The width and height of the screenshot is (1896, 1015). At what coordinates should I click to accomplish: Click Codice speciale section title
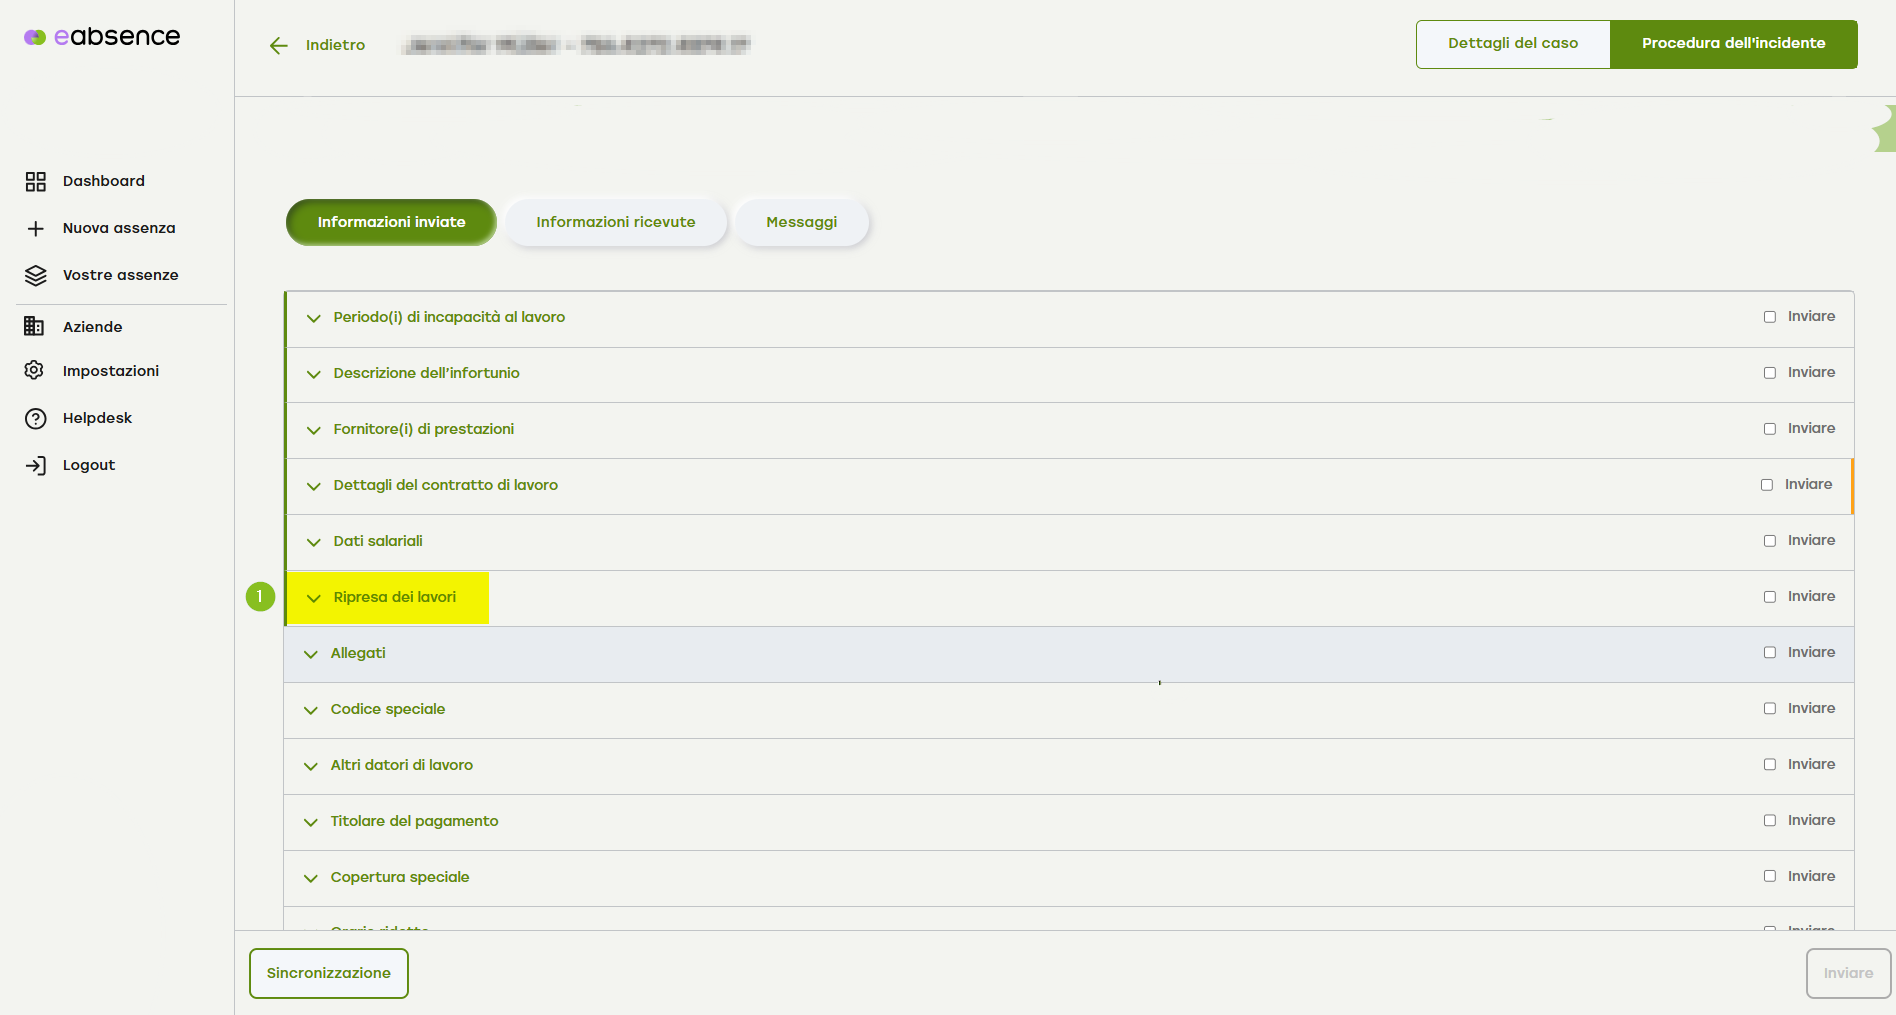point(388,709)
